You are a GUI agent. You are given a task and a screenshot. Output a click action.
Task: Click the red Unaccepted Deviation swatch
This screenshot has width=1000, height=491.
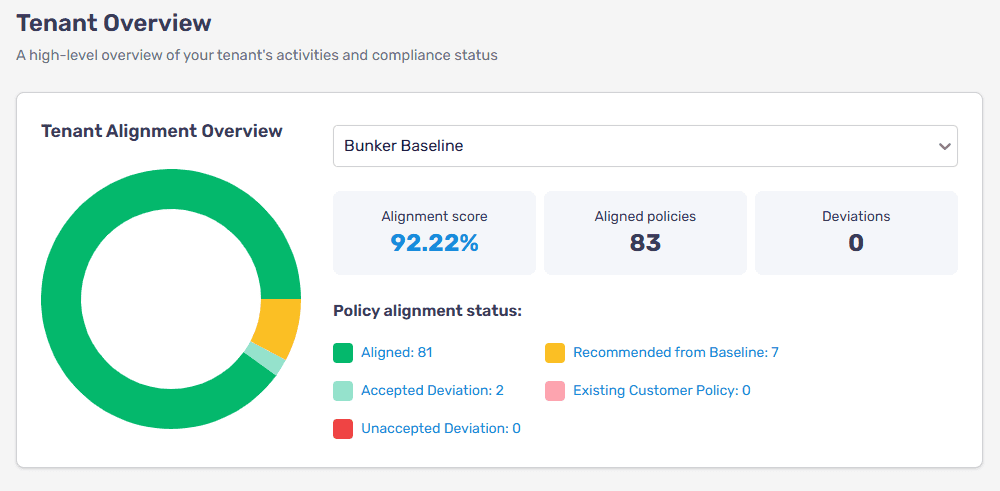coord(343,429)
